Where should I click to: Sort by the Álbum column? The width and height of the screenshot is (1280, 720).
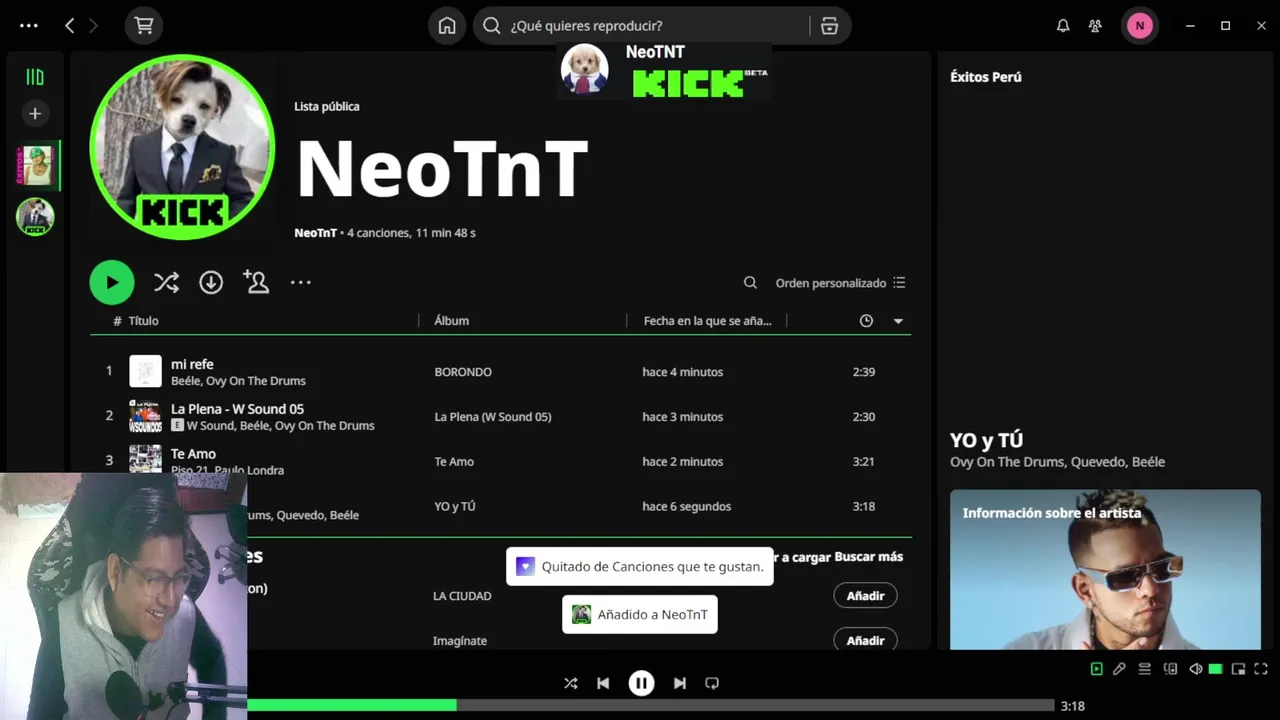coord(452,321)
